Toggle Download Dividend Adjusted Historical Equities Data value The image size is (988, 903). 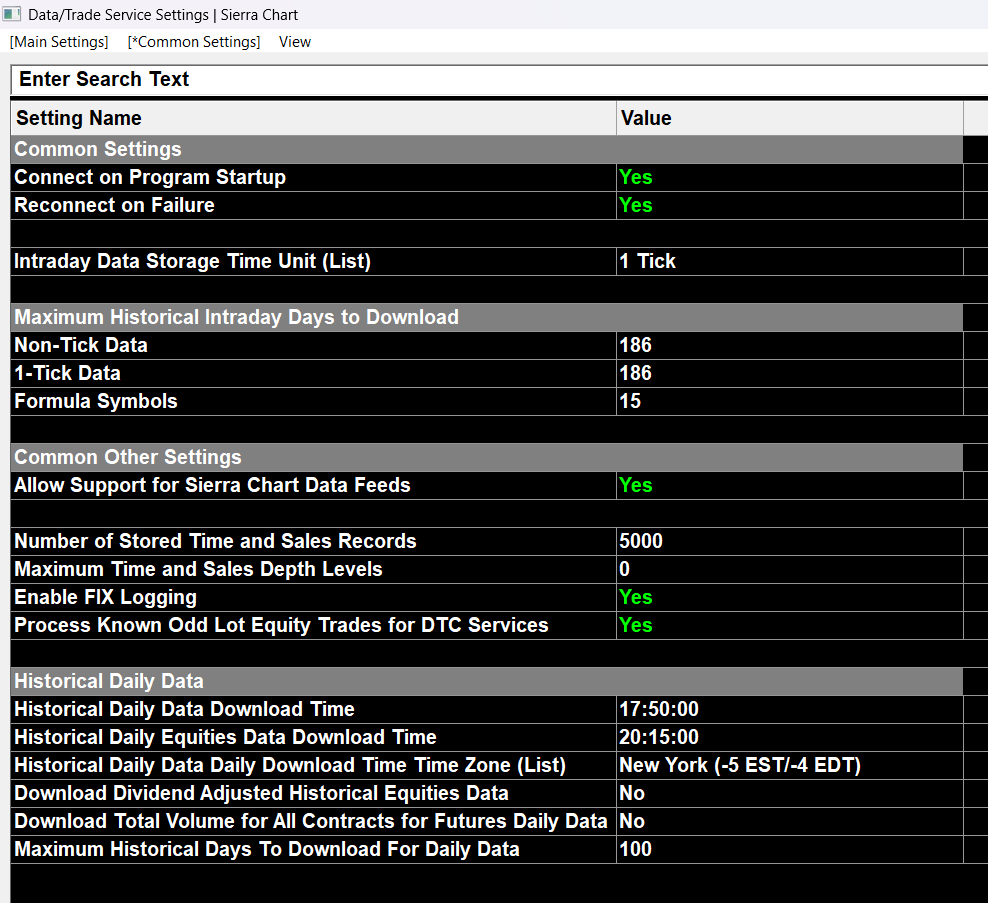[x=790, y=793]
